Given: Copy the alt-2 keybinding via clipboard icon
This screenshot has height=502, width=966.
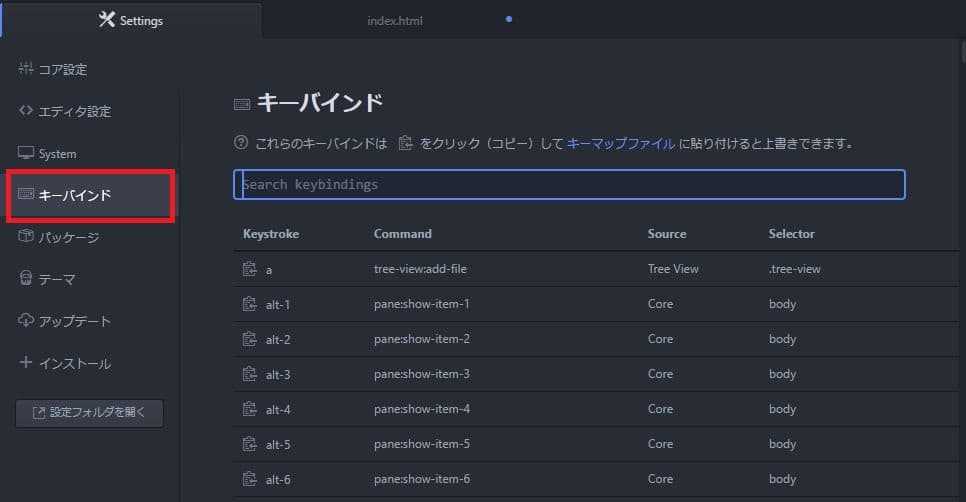Looking at the screenshot, I should [x=250, y=339].
